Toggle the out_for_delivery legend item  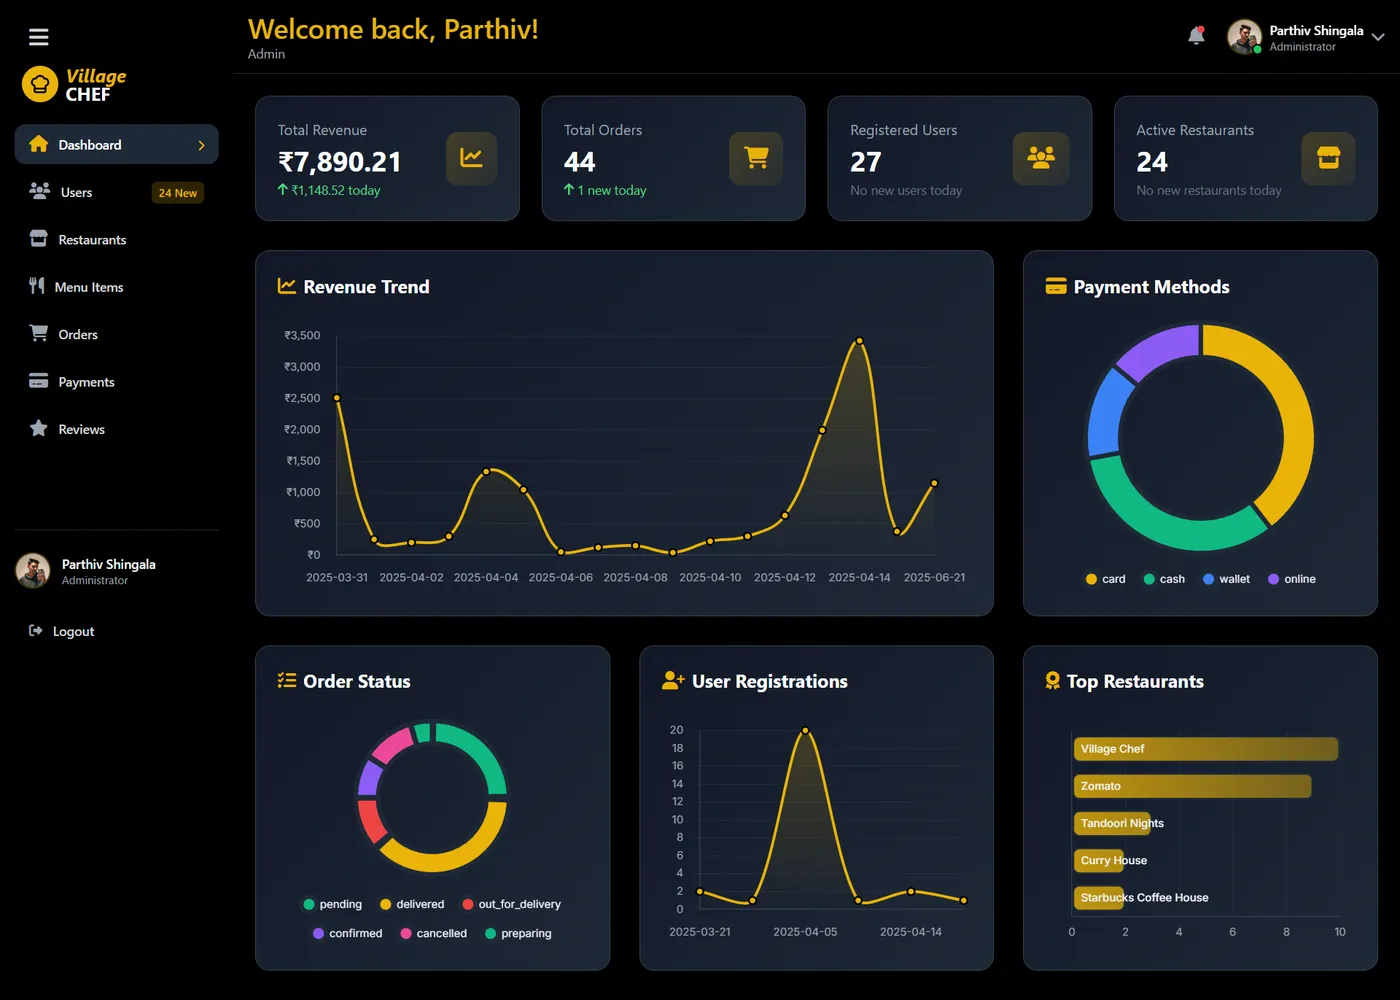[511, 904]
